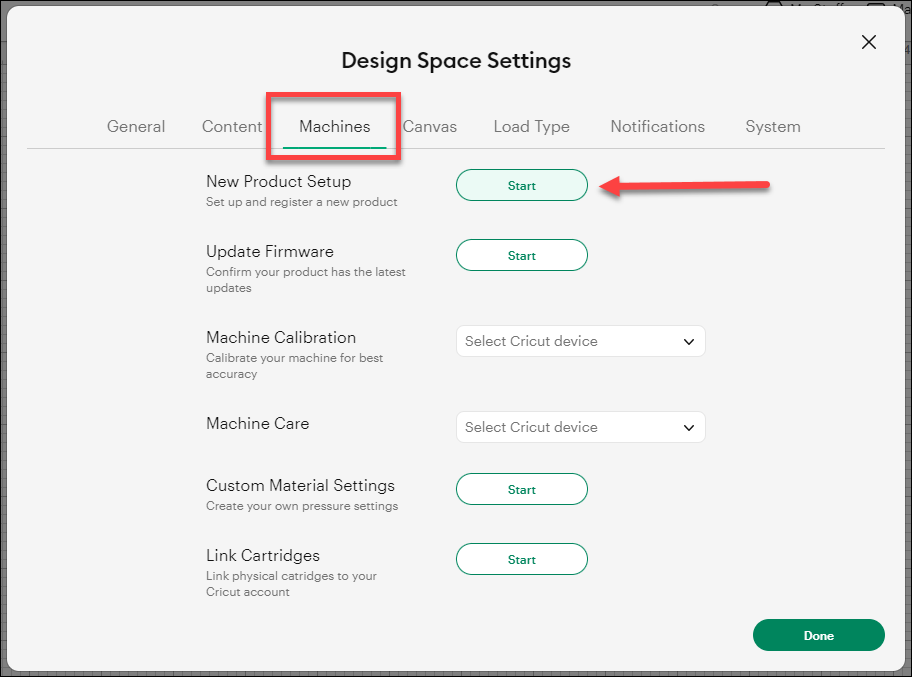The image size is (912, 677).
Task: Open the Machine Calibration device dropdown
Action: click(580, 341)
